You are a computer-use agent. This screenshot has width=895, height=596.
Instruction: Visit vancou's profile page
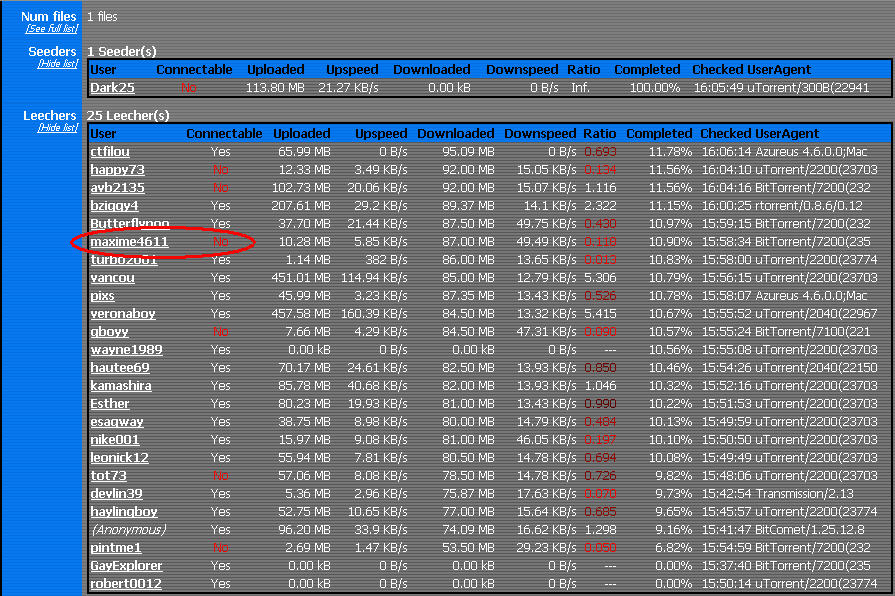click(x=112, y=278)
